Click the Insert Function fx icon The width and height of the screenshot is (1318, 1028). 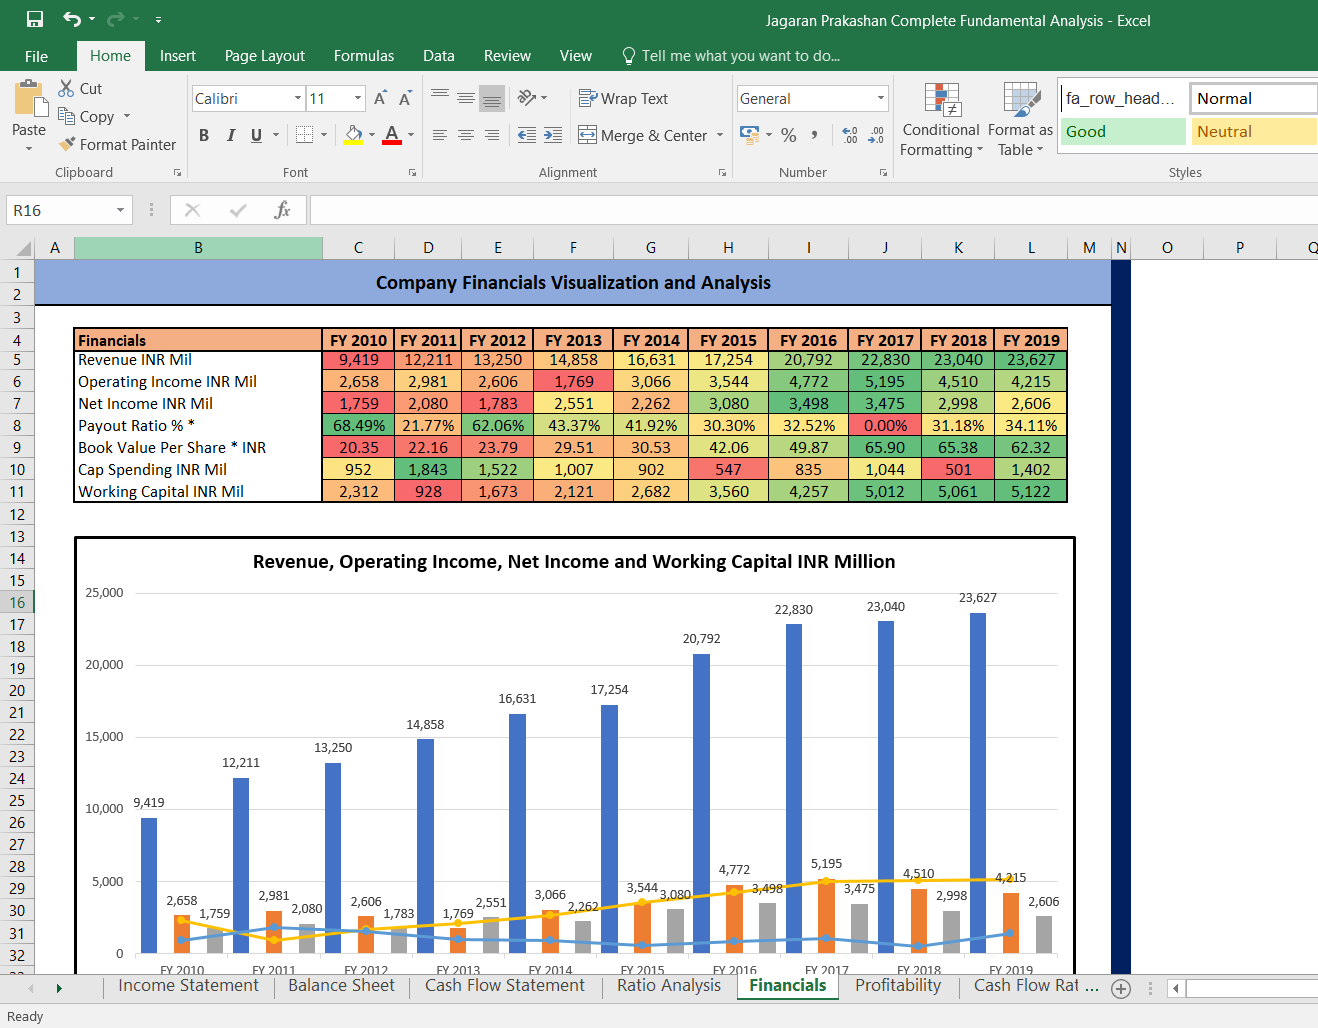pyautogui.click(x=283, y=210)
